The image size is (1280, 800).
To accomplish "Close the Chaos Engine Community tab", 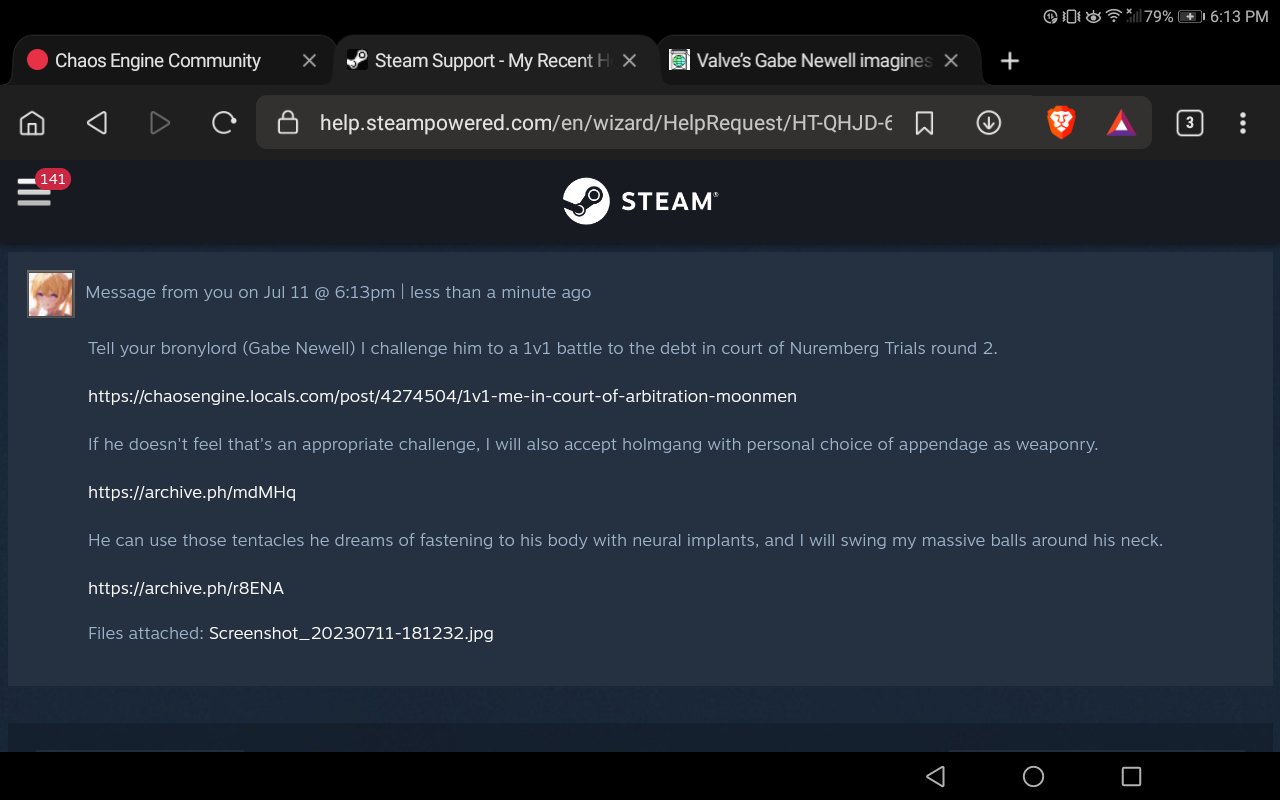I will click(x=309, y=61).
